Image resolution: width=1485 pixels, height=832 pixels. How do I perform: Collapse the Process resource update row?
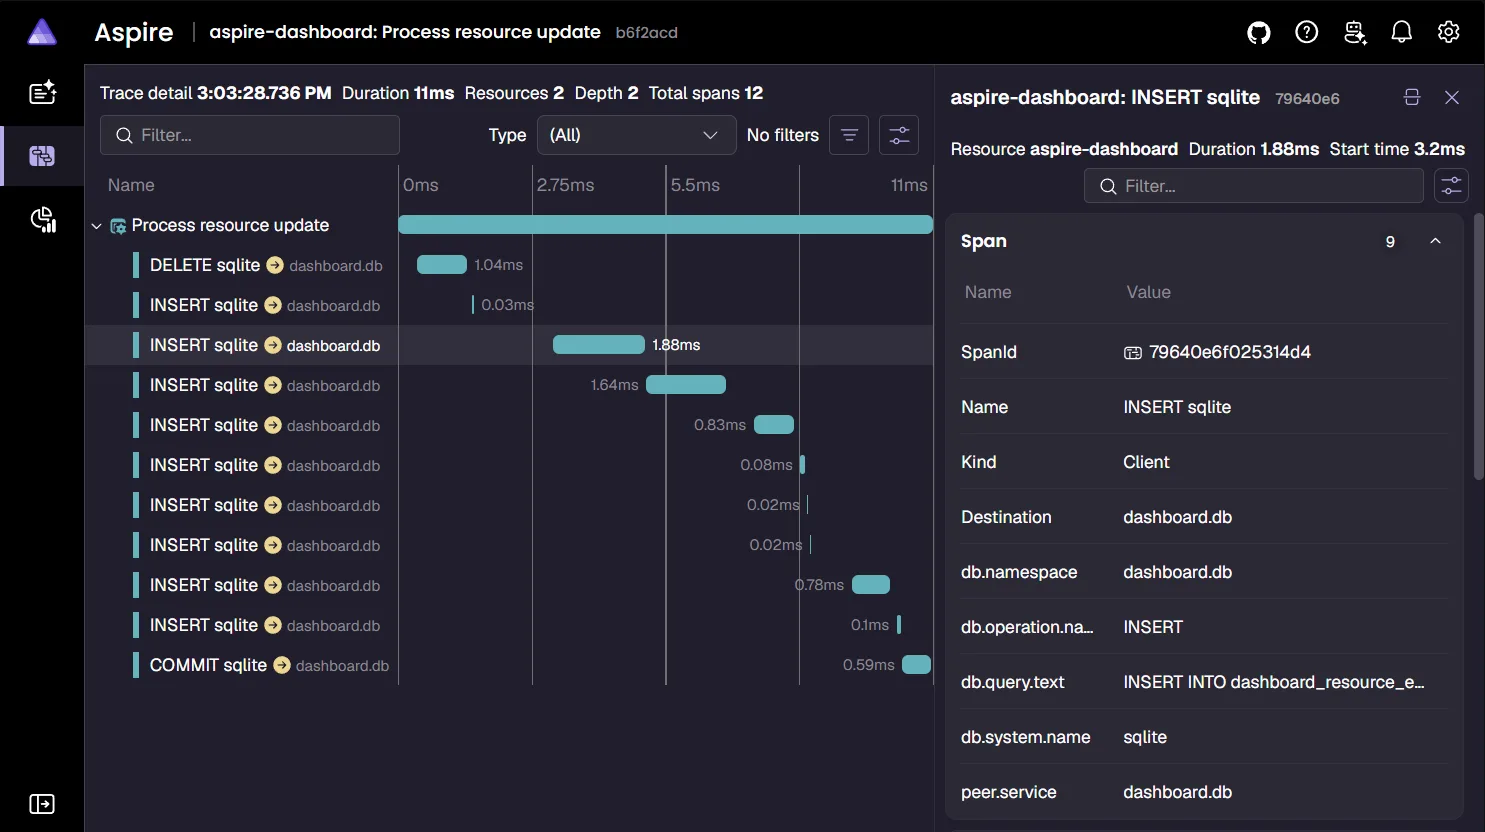(x=96, y=226)
